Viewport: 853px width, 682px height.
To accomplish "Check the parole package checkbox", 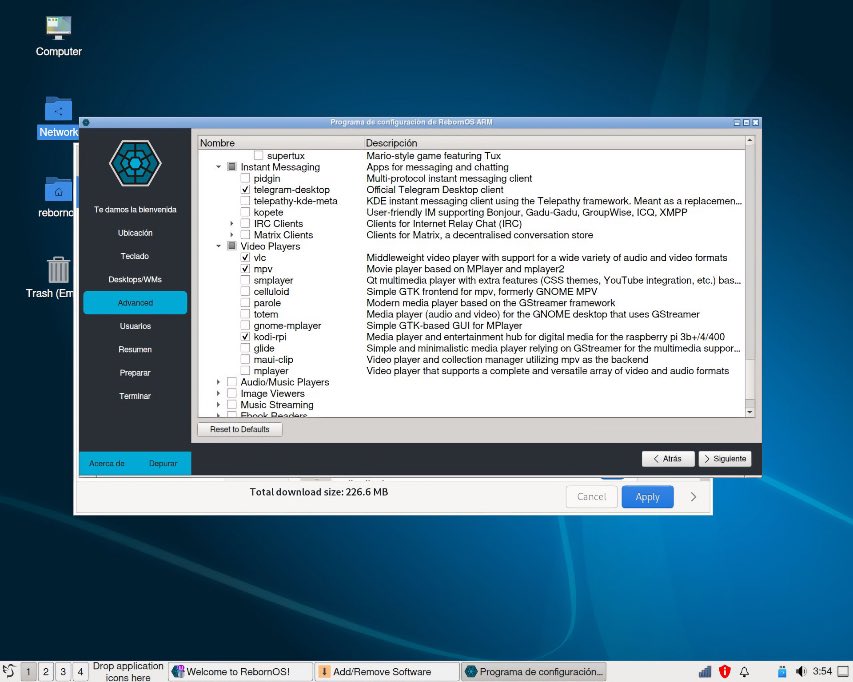I will coord(245,303).
